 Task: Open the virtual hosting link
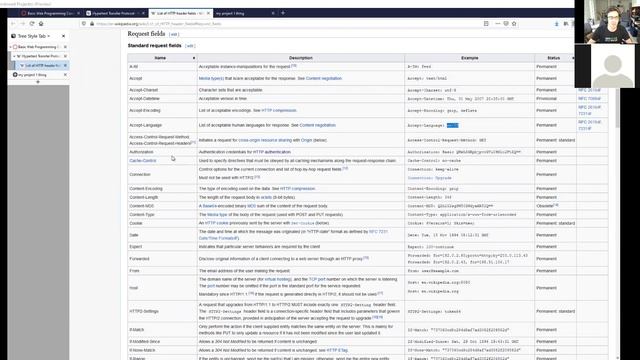tap(278, 279)
